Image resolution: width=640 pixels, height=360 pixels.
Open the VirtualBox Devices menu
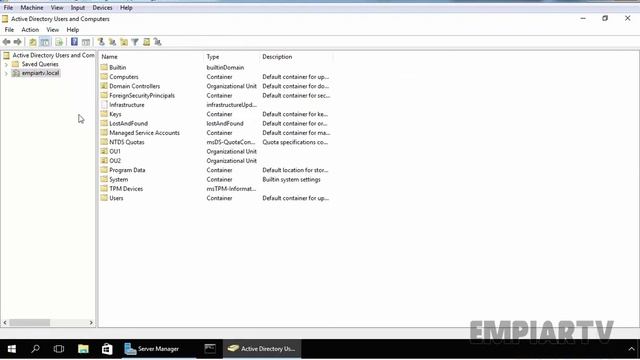[x=102, y=8]
